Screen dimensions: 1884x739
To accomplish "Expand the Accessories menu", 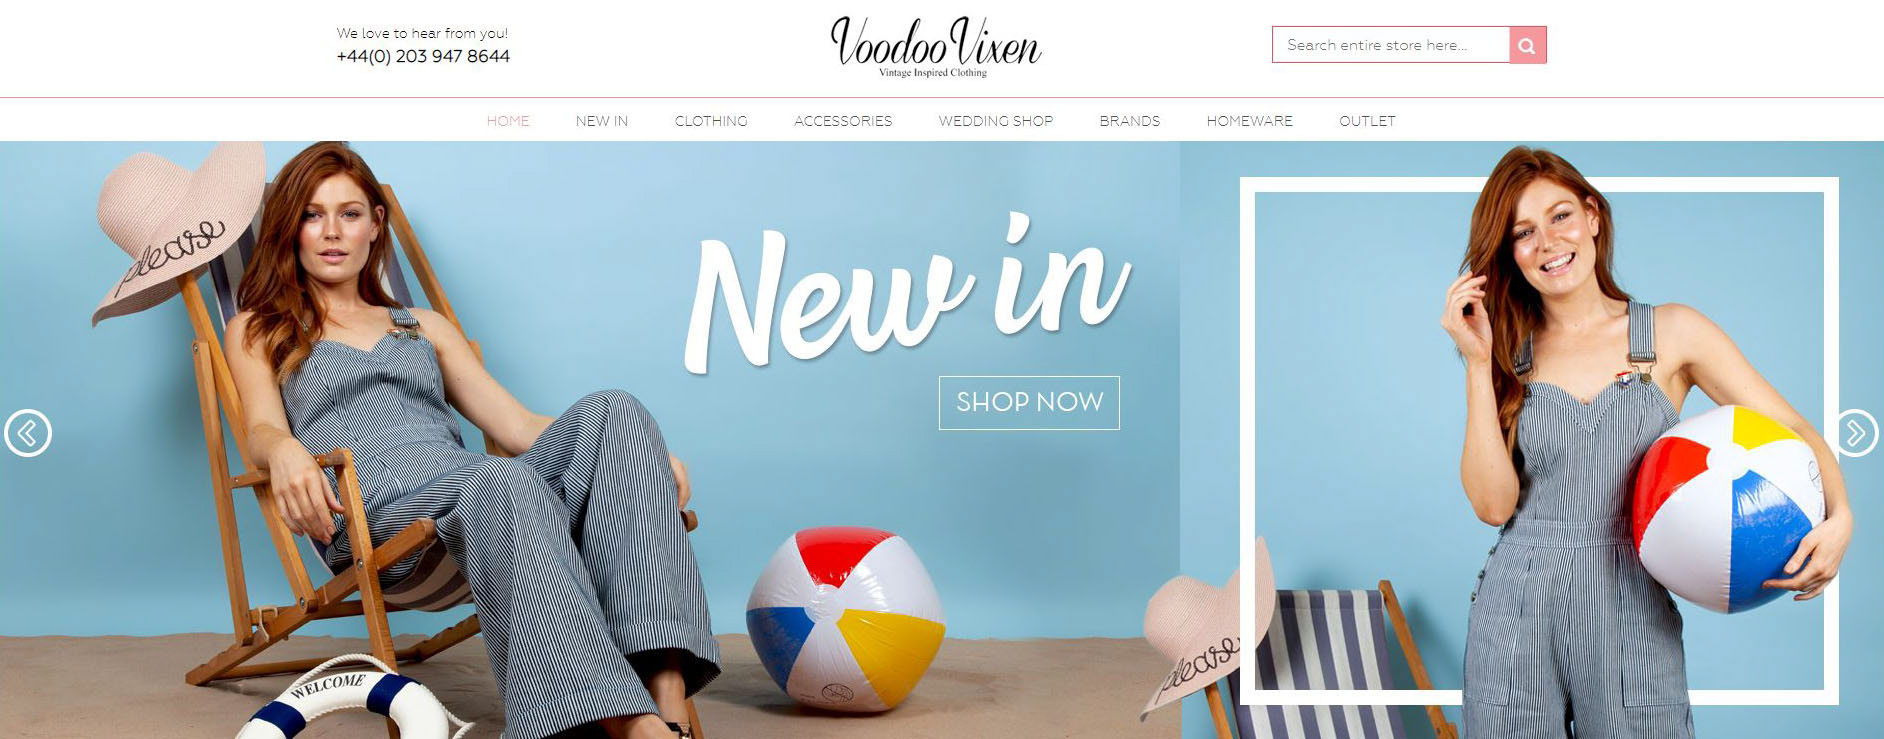I will click(843, 121).
